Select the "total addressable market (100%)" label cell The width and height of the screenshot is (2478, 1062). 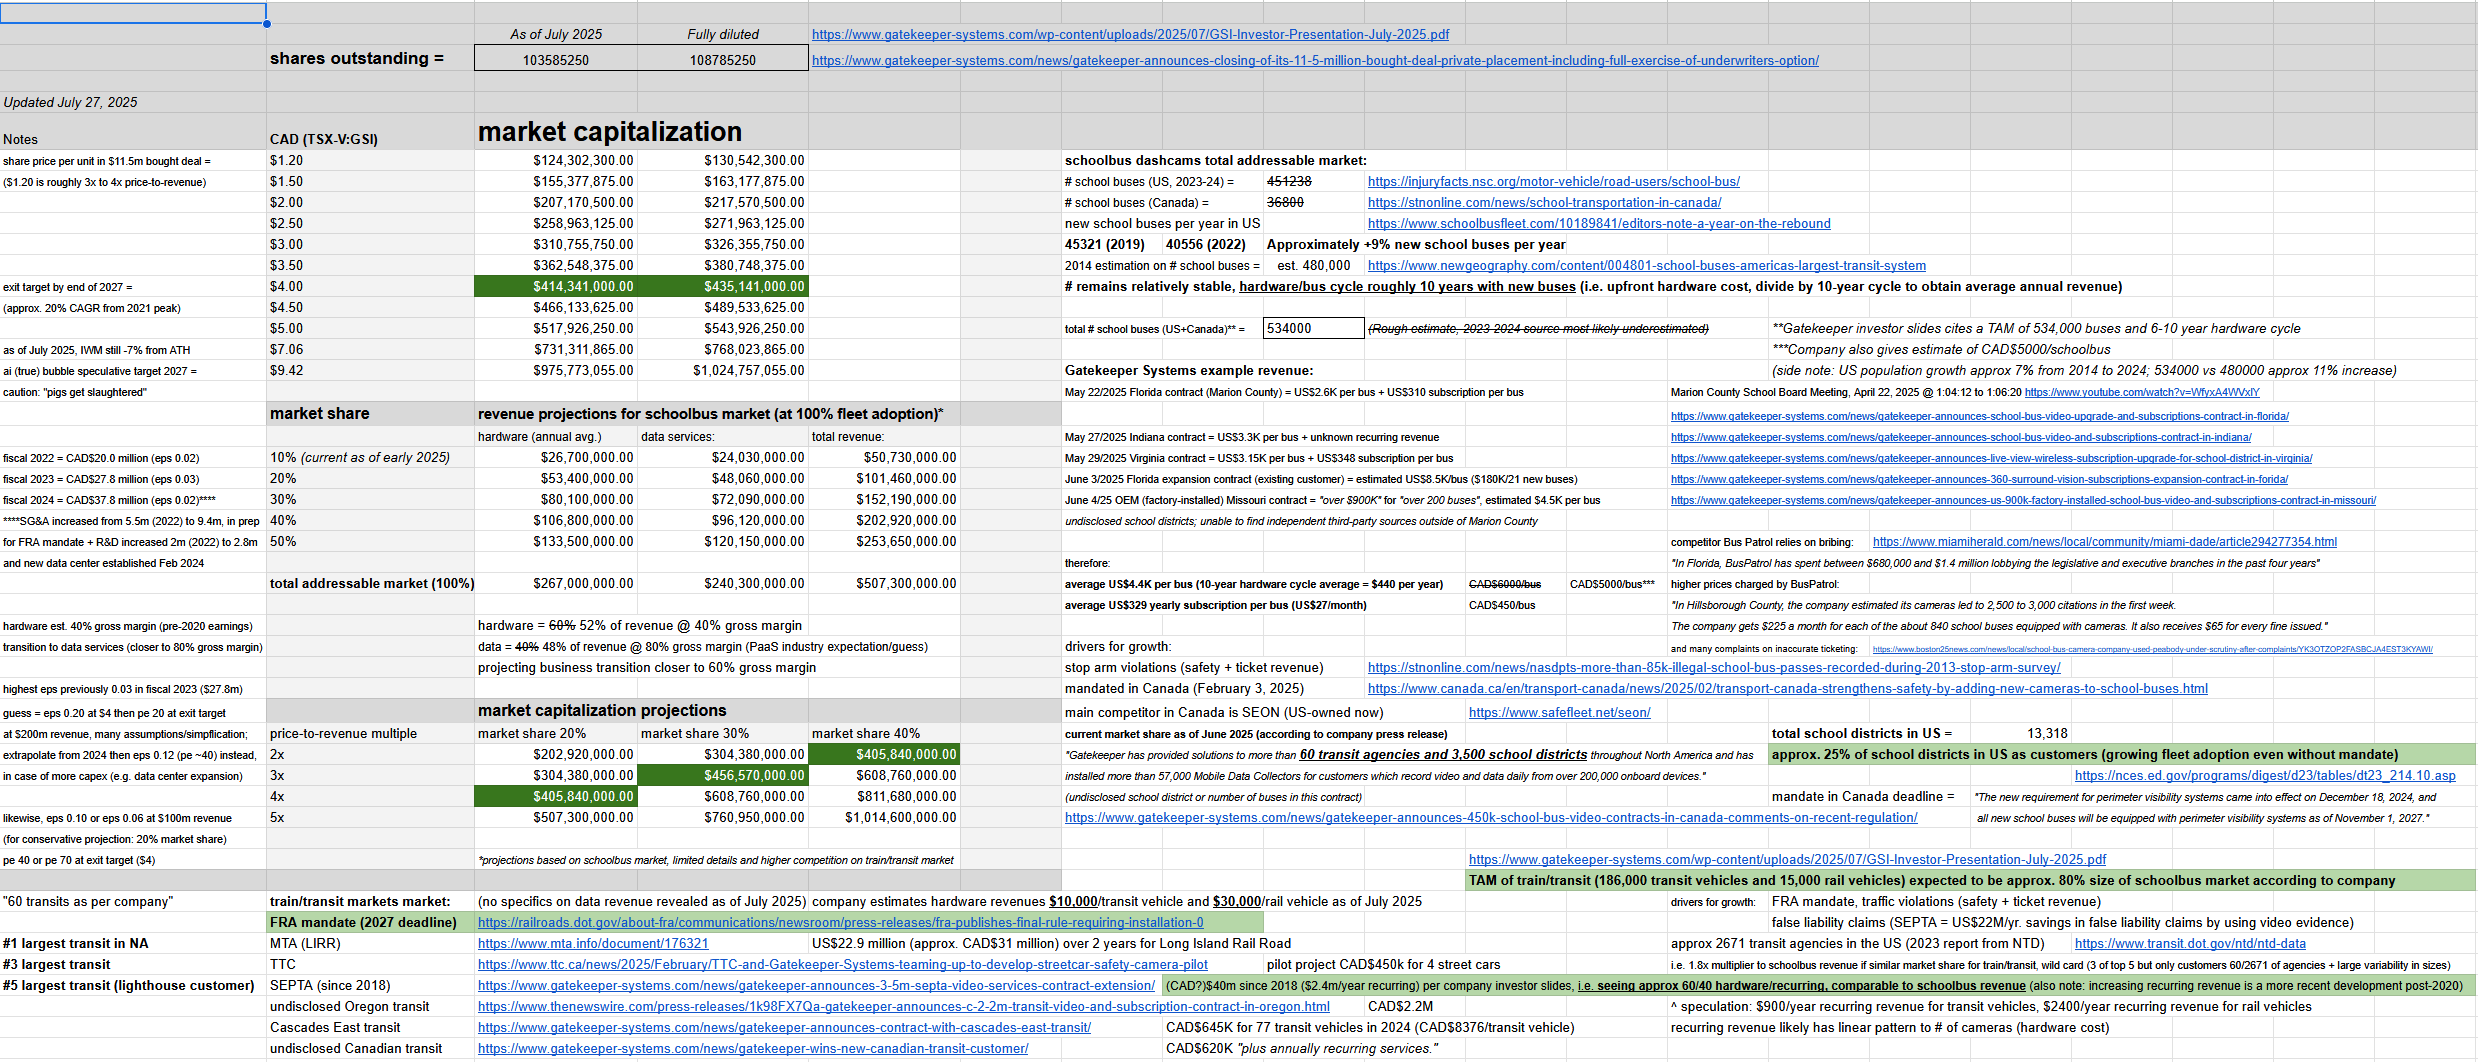[370, 584]
